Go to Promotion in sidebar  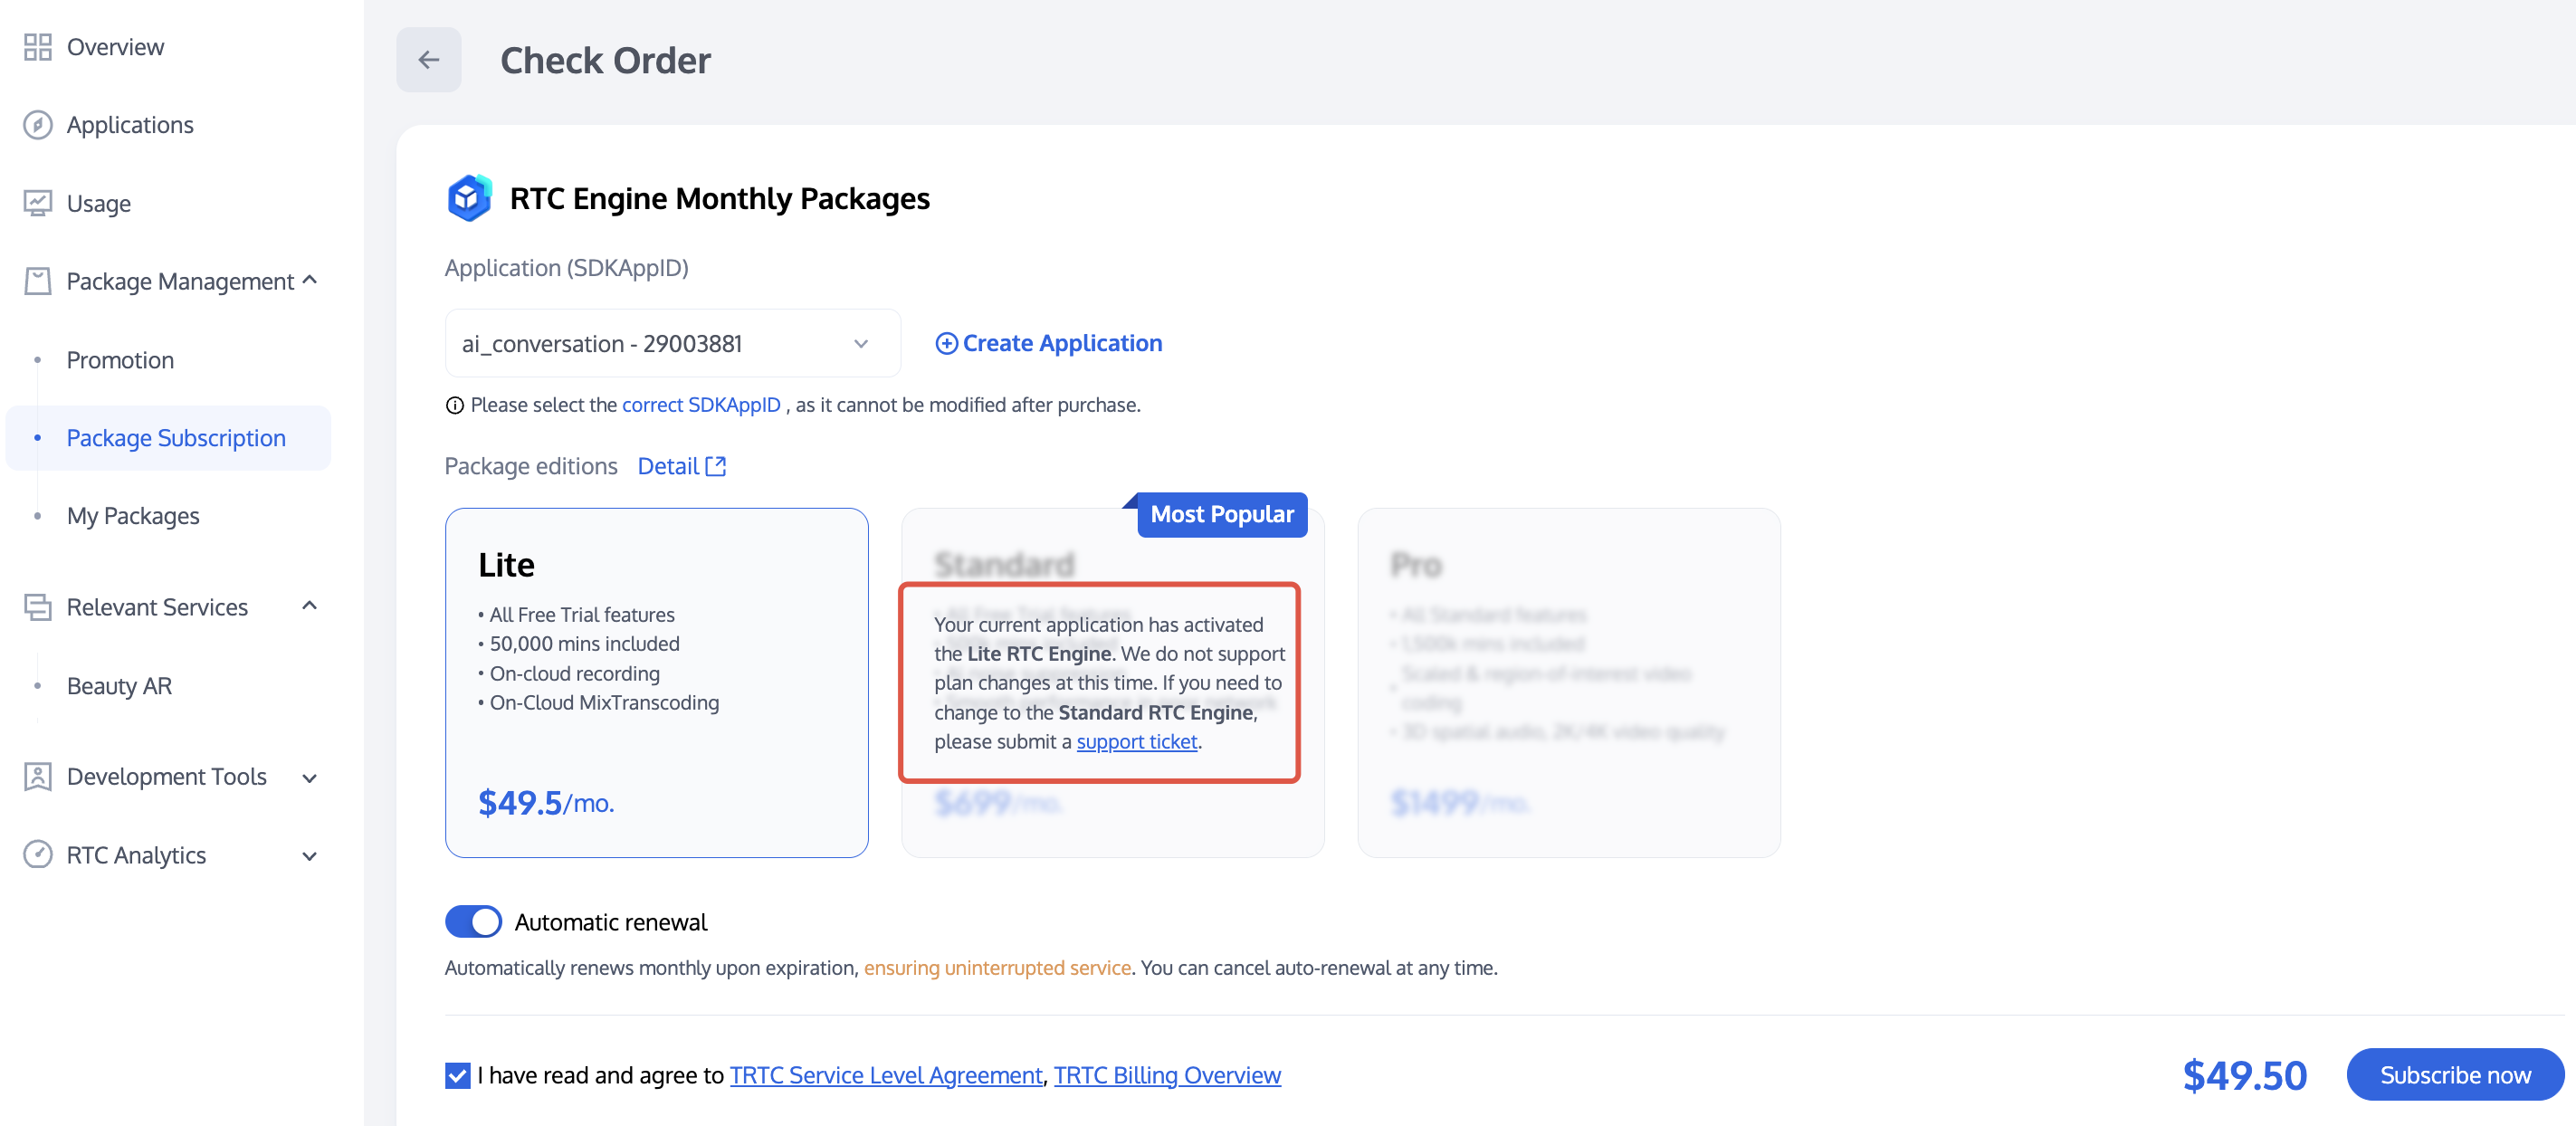pos(120,360)
